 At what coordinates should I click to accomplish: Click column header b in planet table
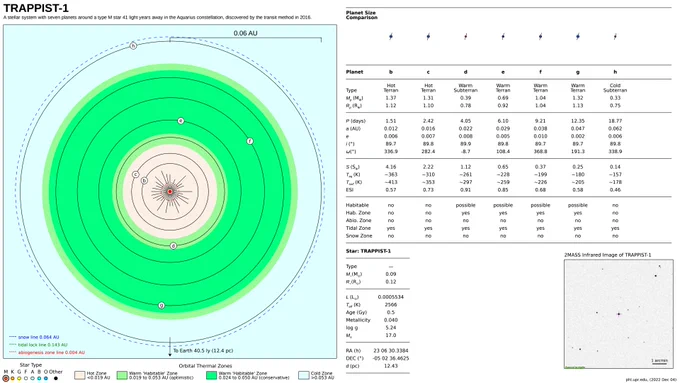(x=391, y=72)
